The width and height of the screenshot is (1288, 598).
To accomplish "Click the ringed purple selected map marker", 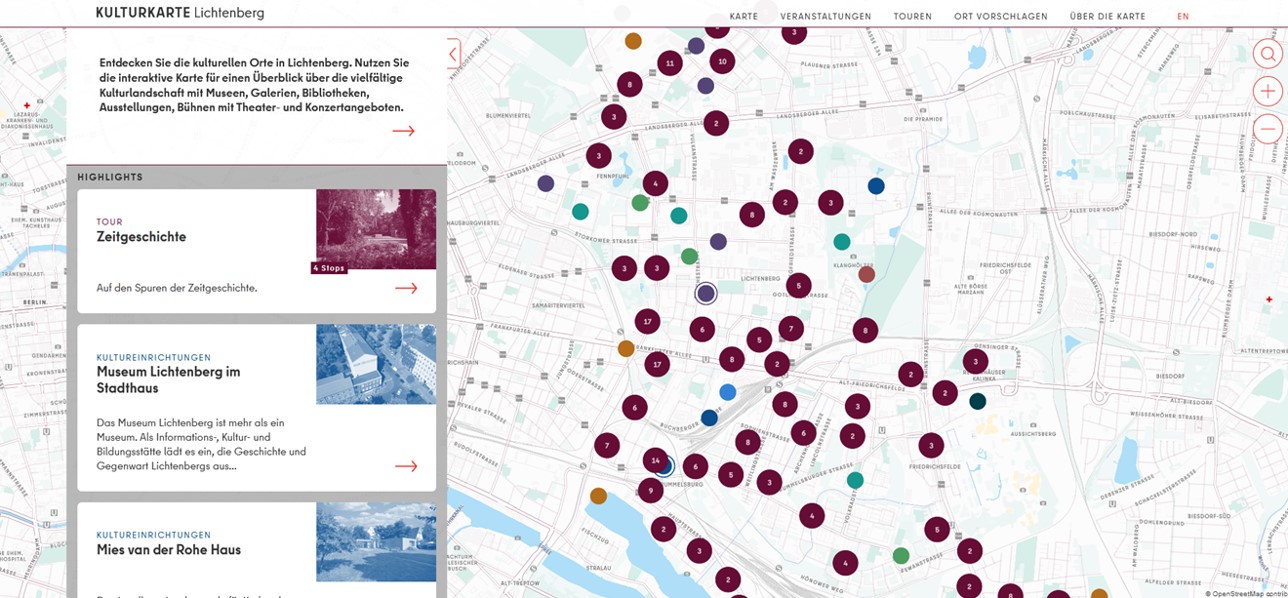I will 706,293.
